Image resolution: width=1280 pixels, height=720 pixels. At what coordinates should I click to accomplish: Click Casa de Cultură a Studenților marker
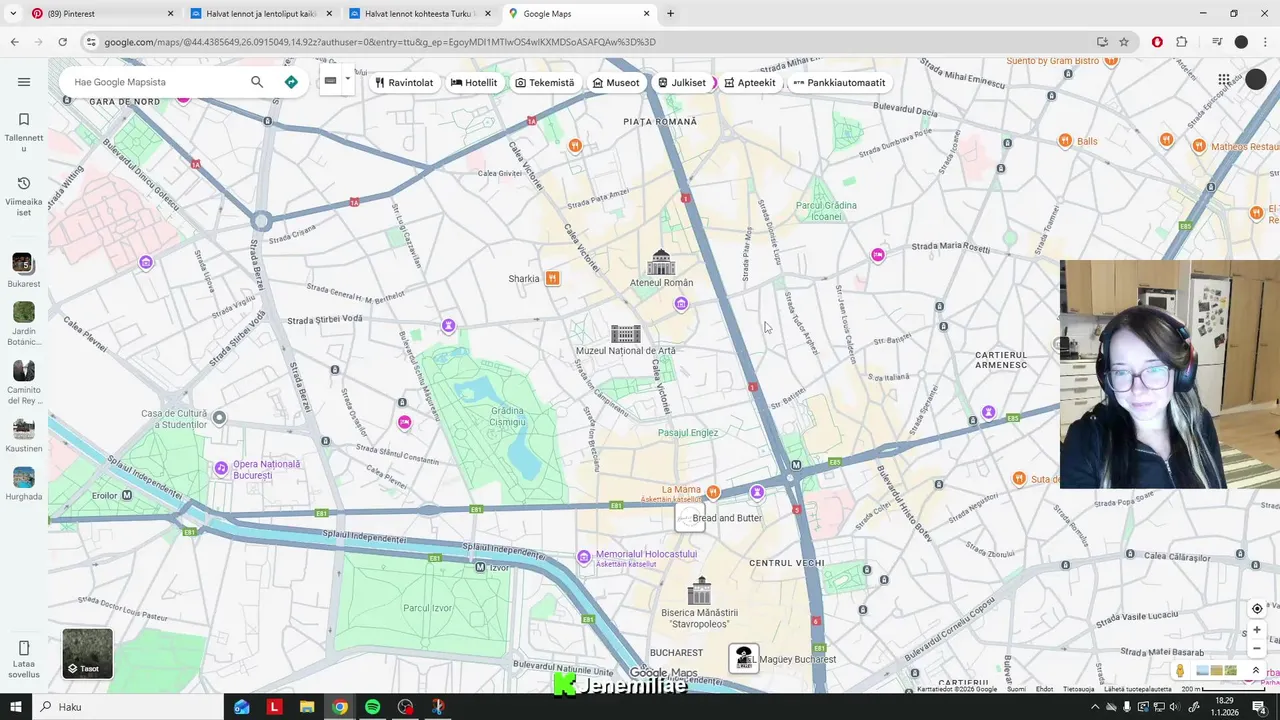(219, 418)
